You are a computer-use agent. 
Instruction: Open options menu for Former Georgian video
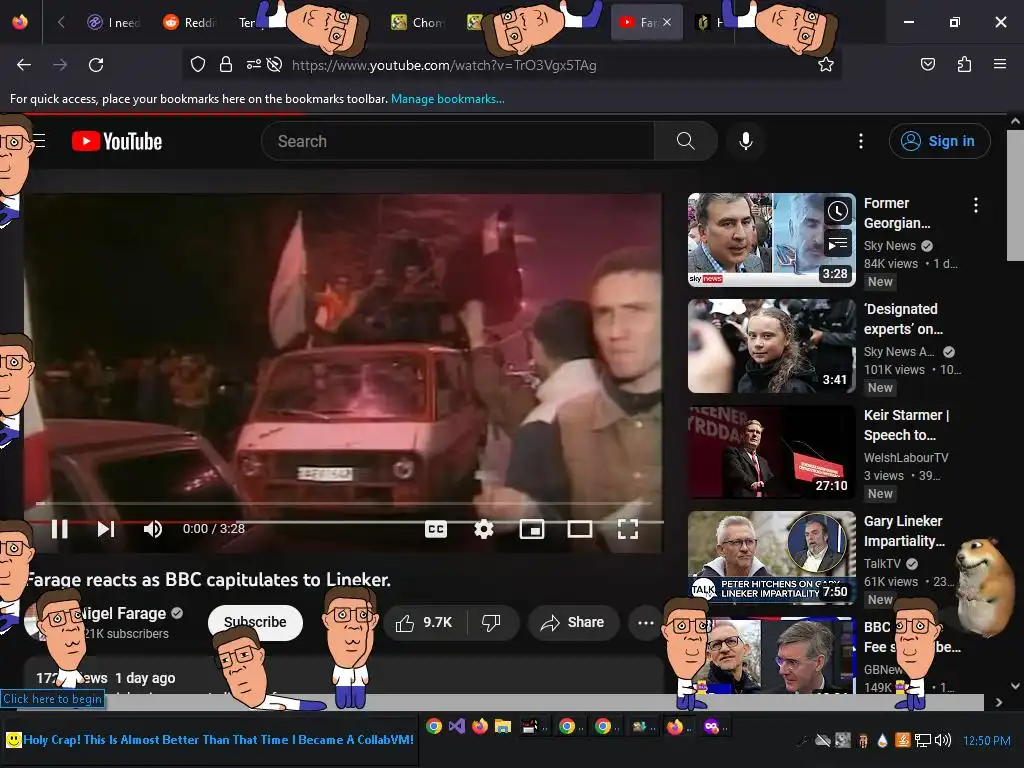976,205
